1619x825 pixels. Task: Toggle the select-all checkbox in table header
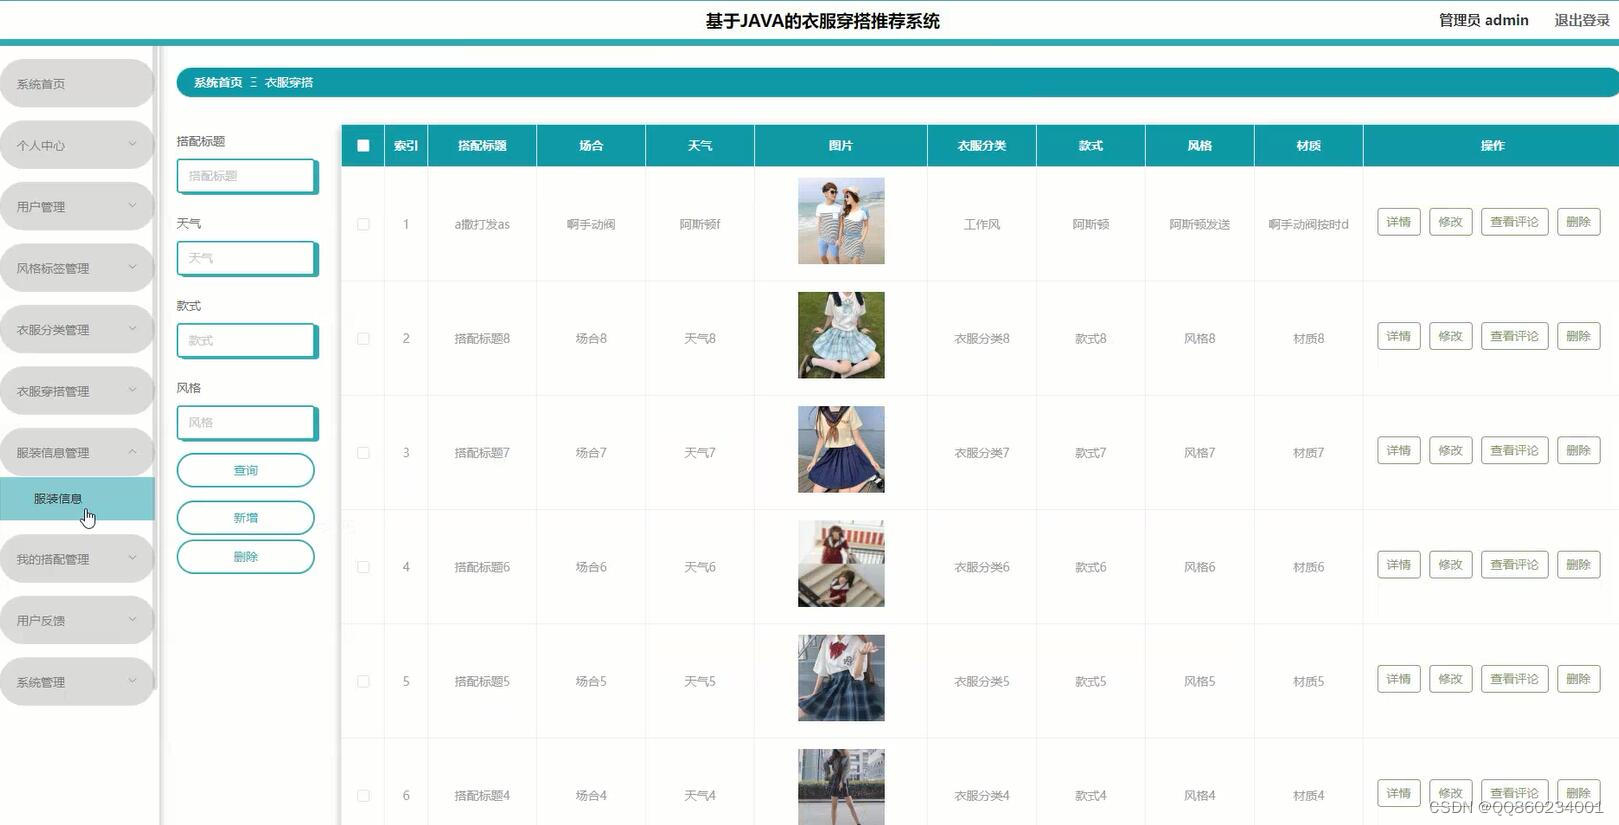[x=363, y=145]
